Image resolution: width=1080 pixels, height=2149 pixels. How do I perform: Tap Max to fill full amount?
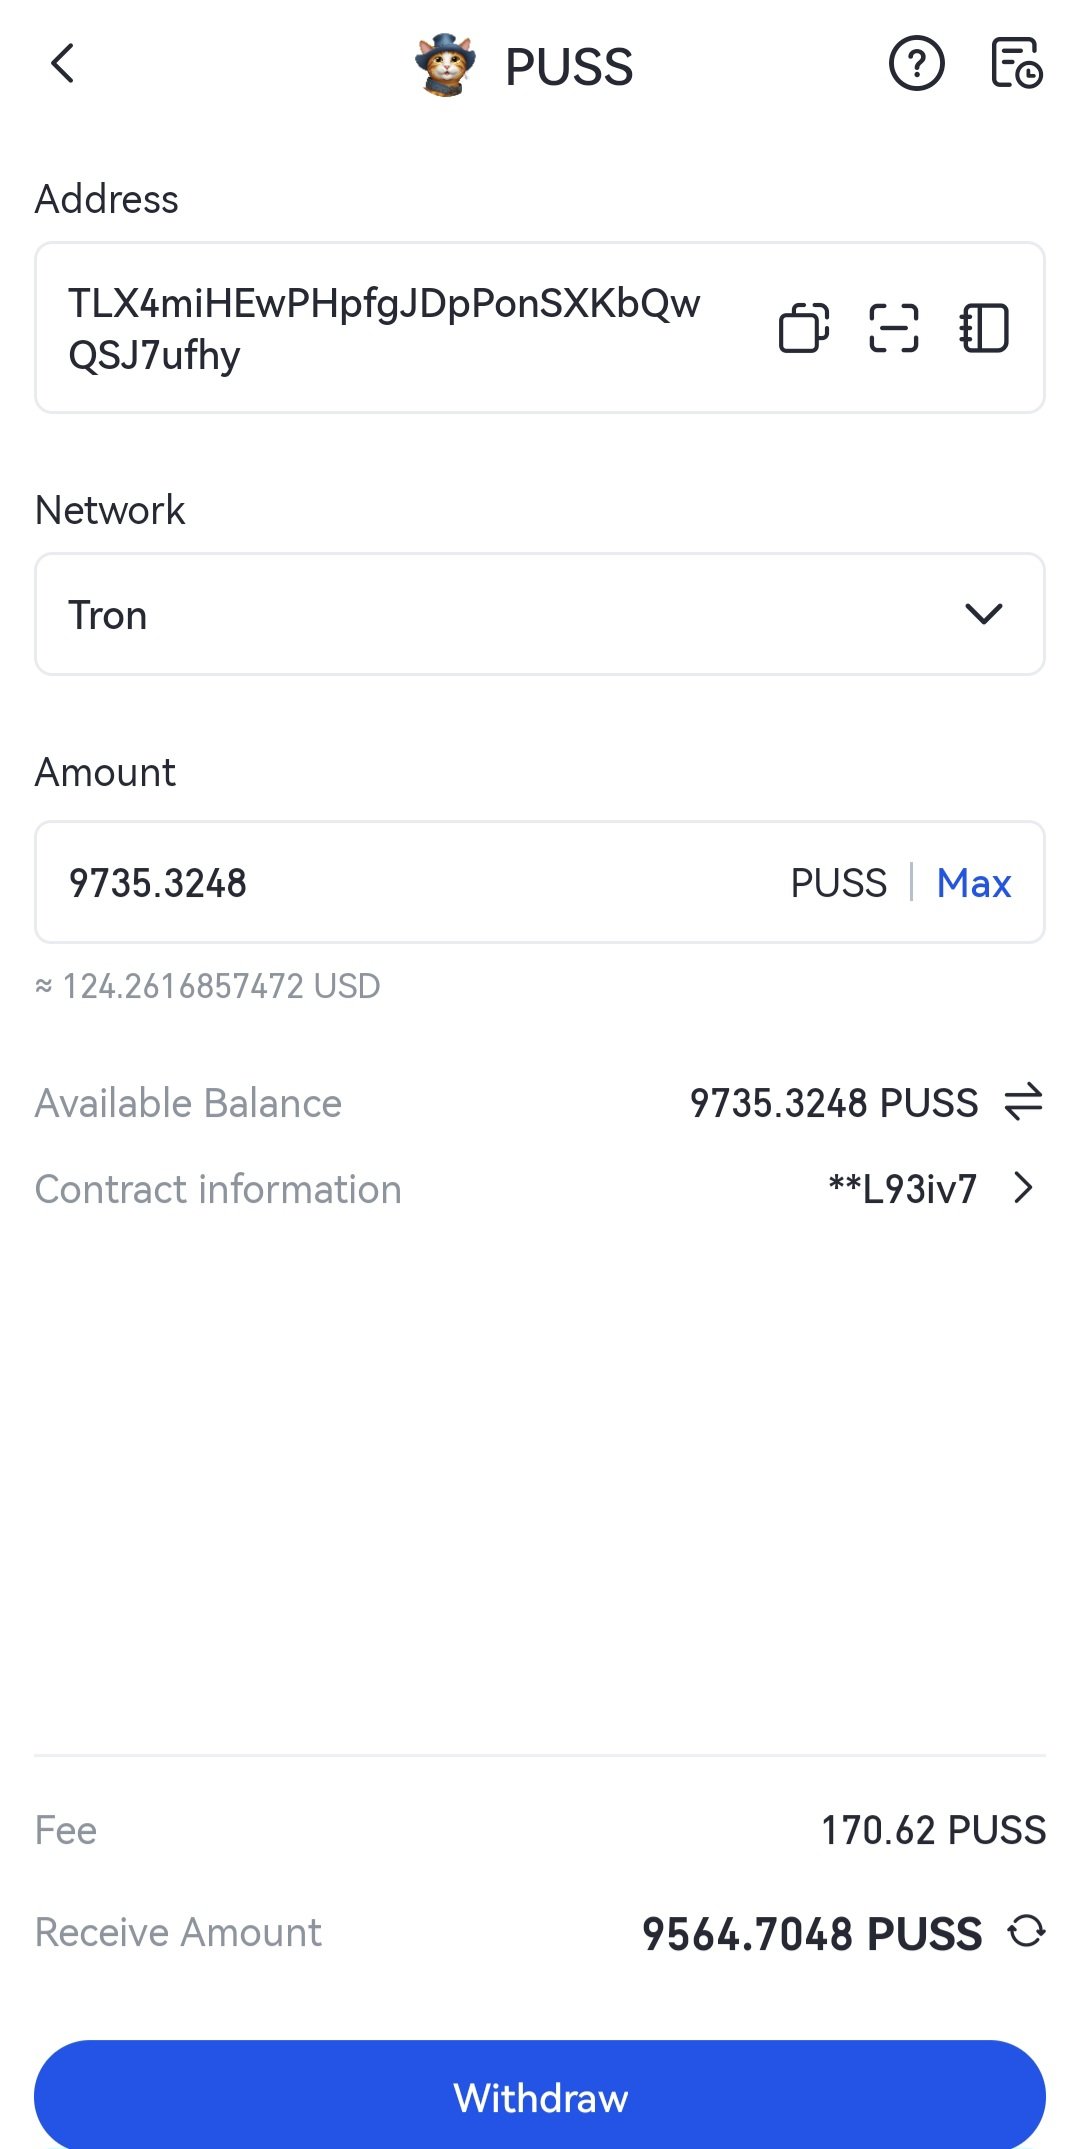(974, 883)
